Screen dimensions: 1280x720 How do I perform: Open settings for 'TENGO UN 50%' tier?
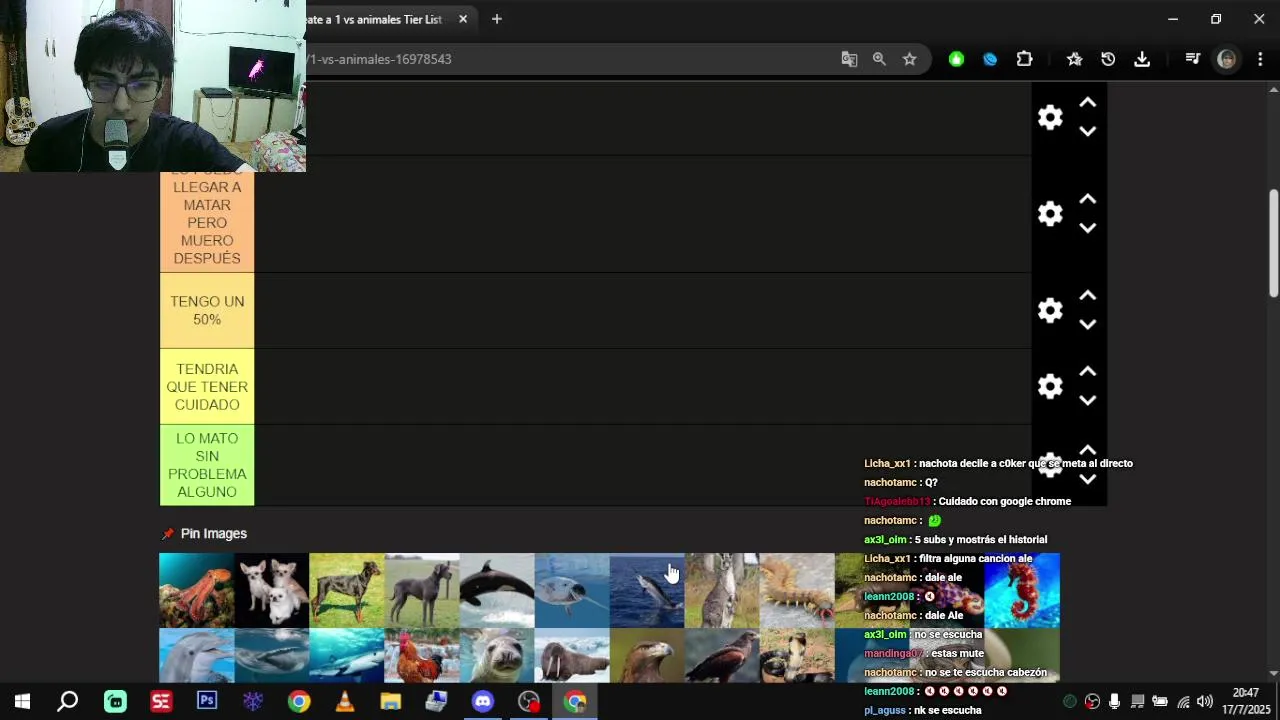click(1050, 310)
